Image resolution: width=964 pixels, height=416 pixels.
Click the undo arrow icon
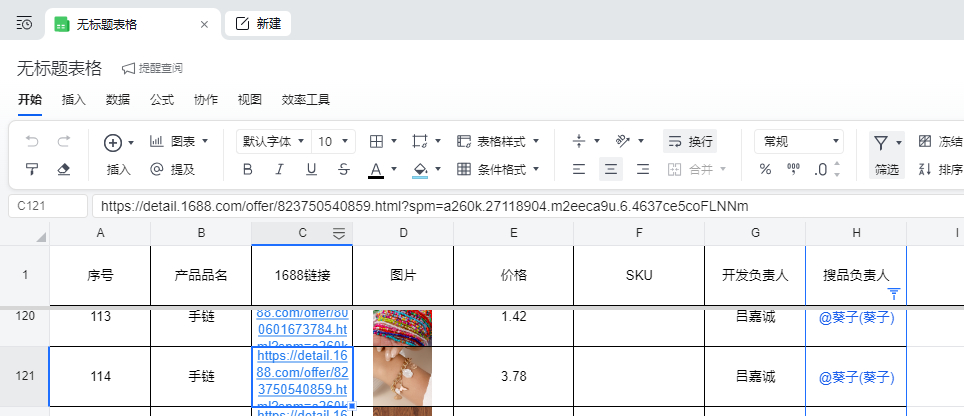coord(32,142)
